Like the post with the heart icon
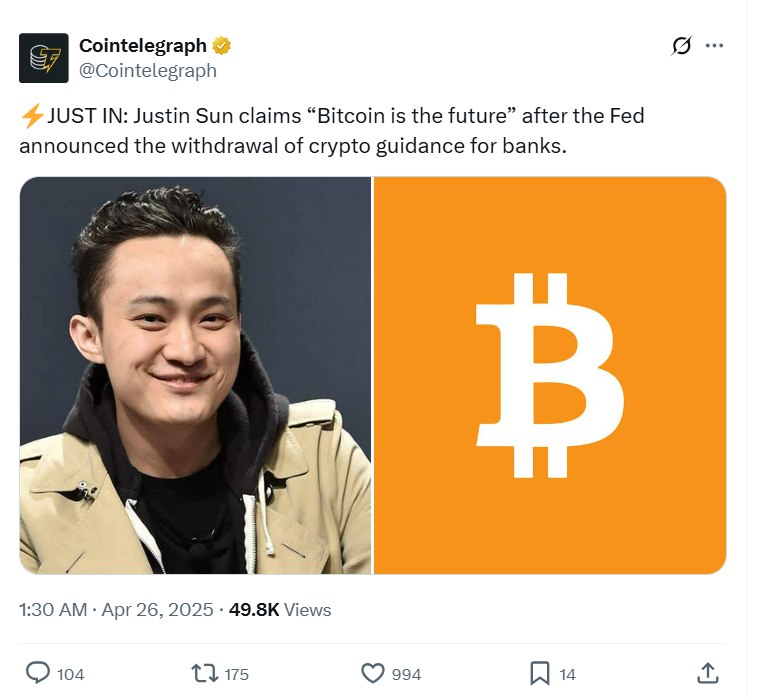This screenshot has width=757, height=698. click(x=373, y=673)
